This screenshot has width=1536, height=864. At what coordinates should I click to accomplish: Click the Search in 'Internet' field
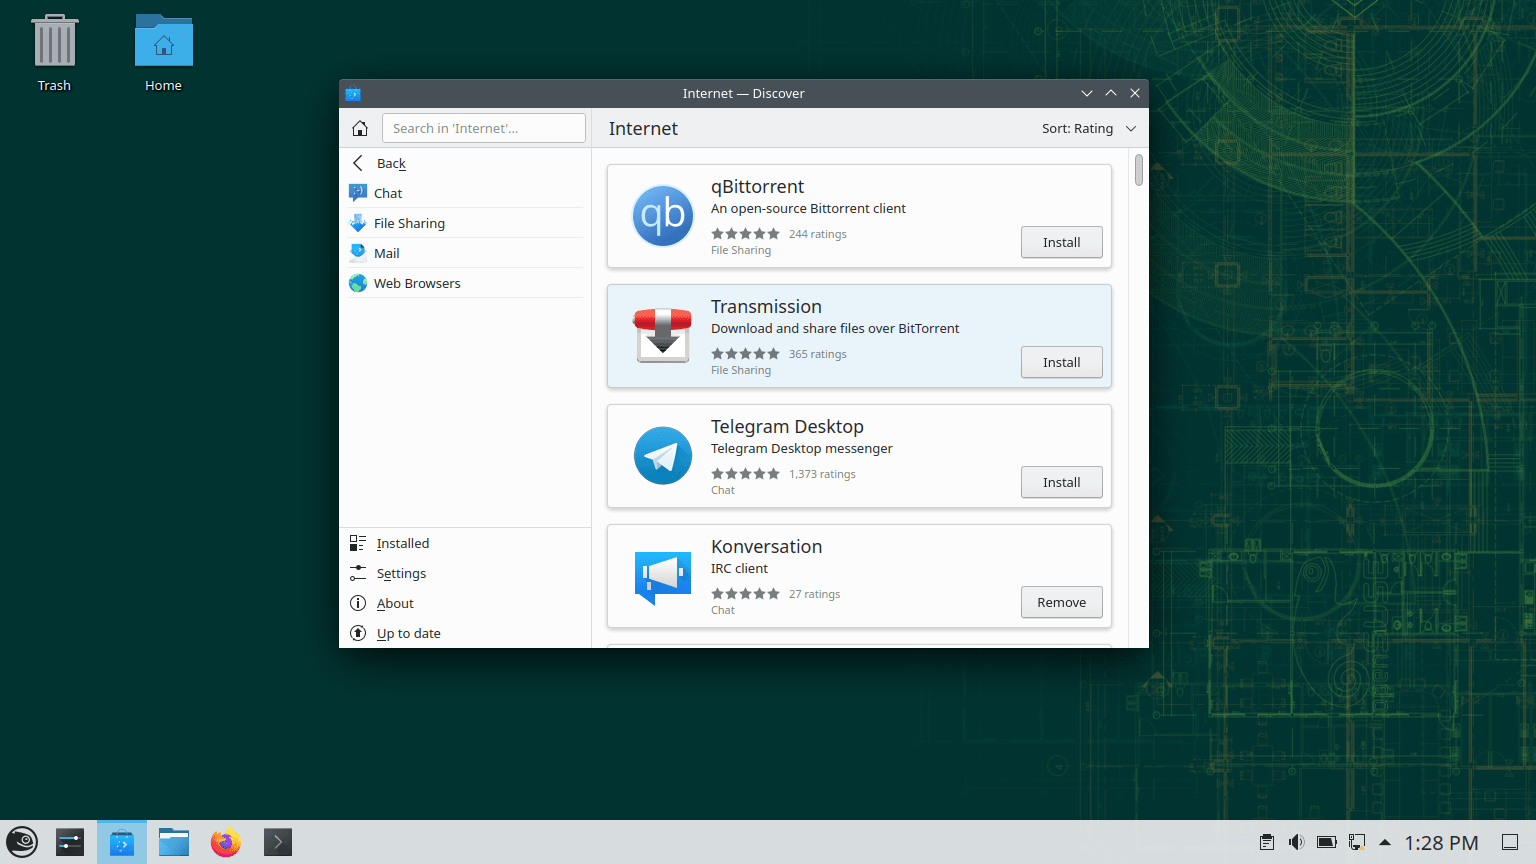pos(483,128)
